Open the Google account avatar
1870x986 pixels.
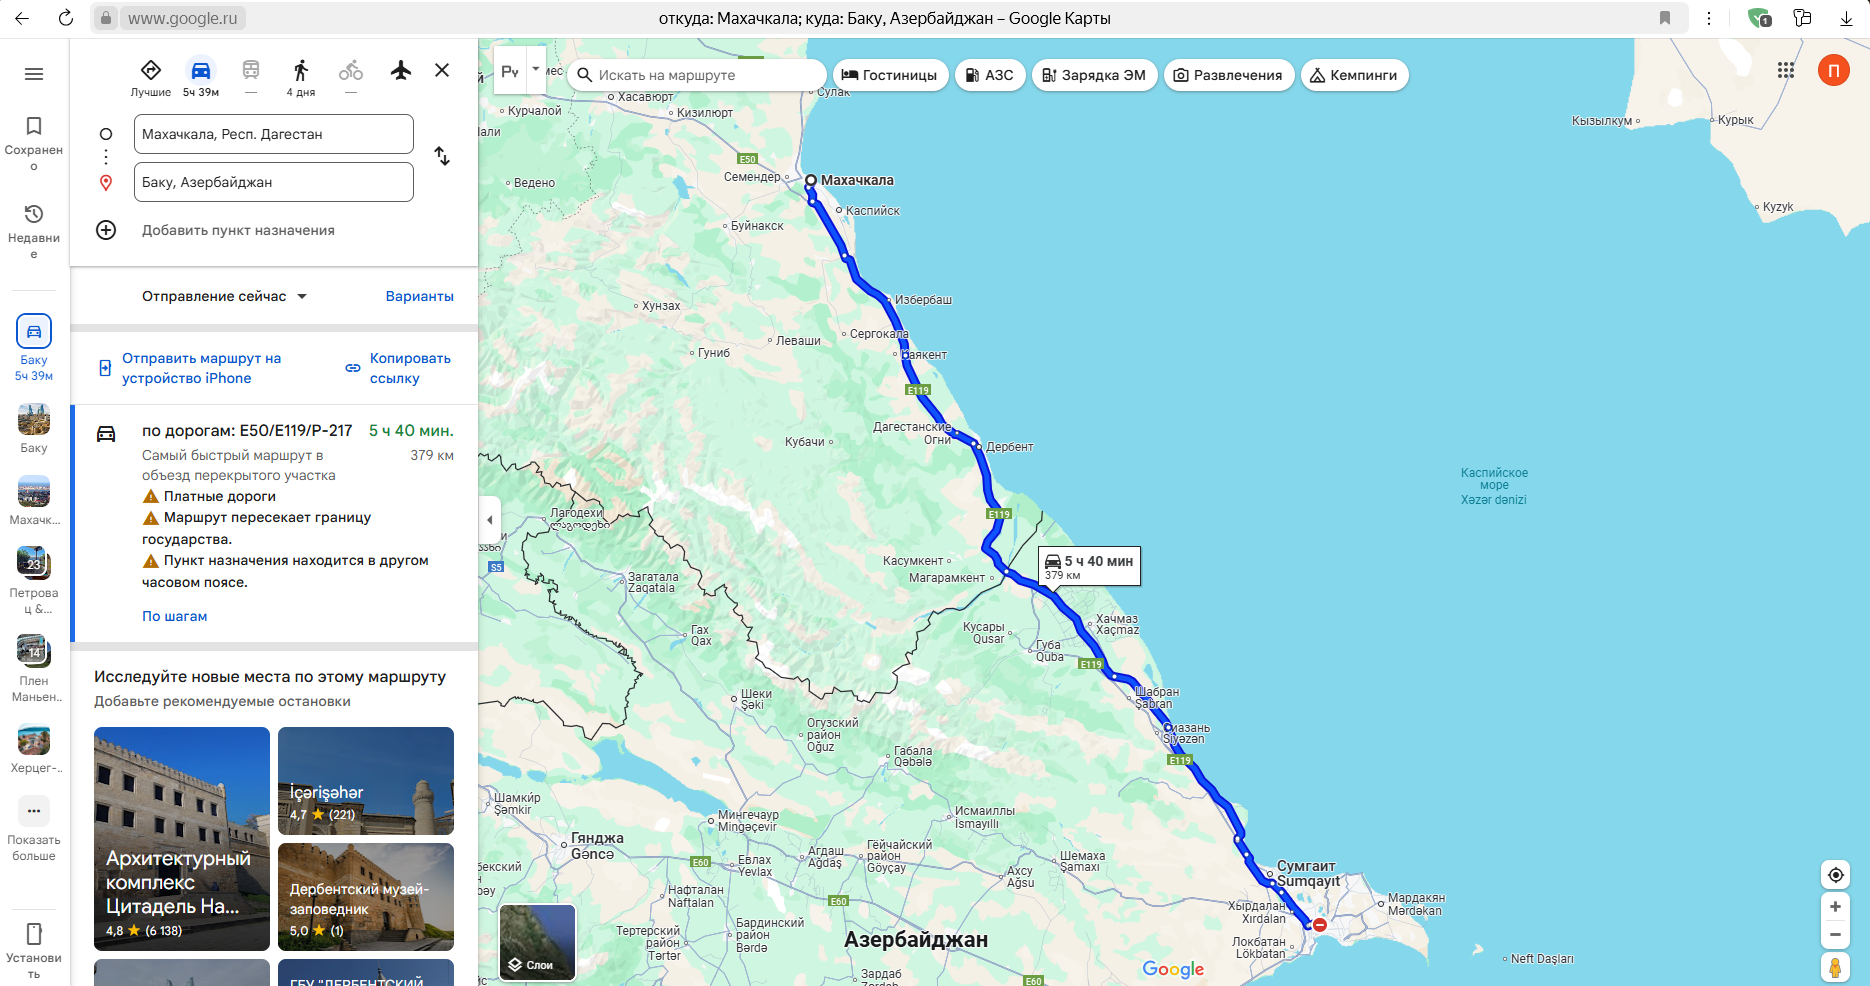[1834, 70]
